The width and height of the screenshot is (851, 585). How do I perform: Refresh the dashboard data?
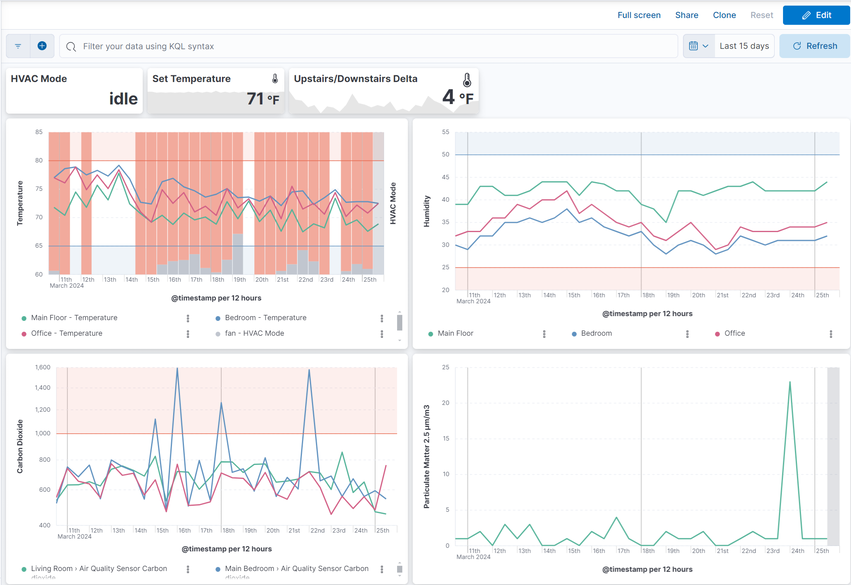click(815, 46)
